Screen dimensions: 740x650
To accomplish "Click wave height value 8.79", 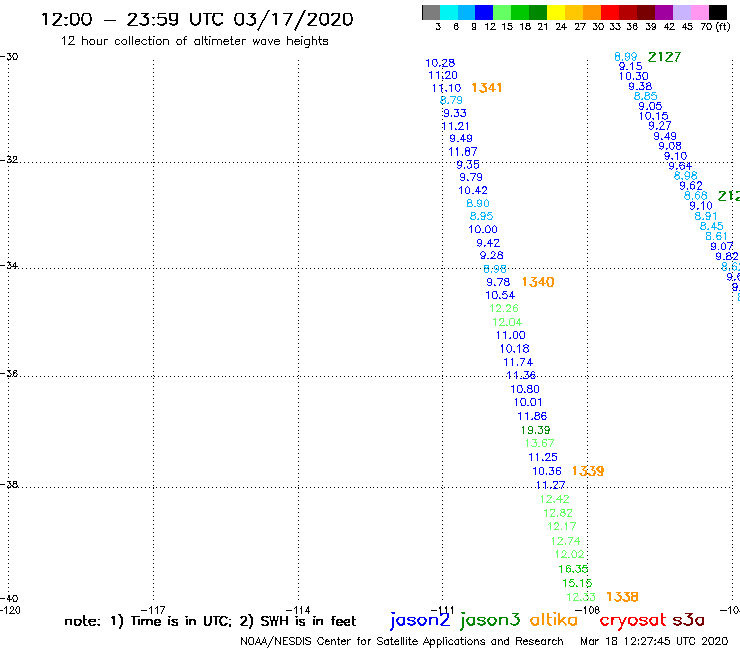I will (451, 100).
